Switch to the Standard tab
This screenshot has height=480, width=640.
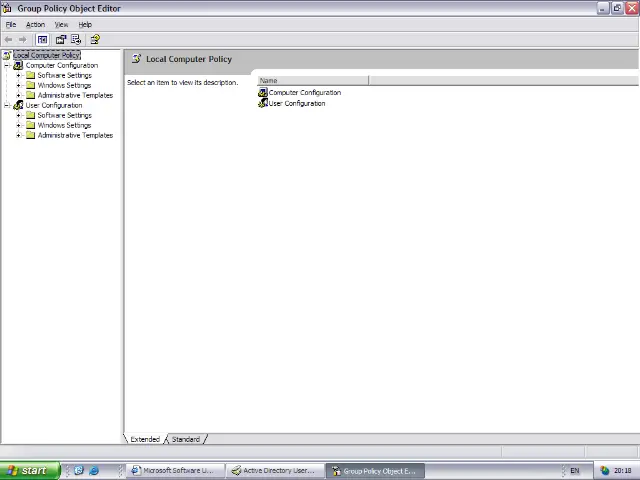click(186, 439)
